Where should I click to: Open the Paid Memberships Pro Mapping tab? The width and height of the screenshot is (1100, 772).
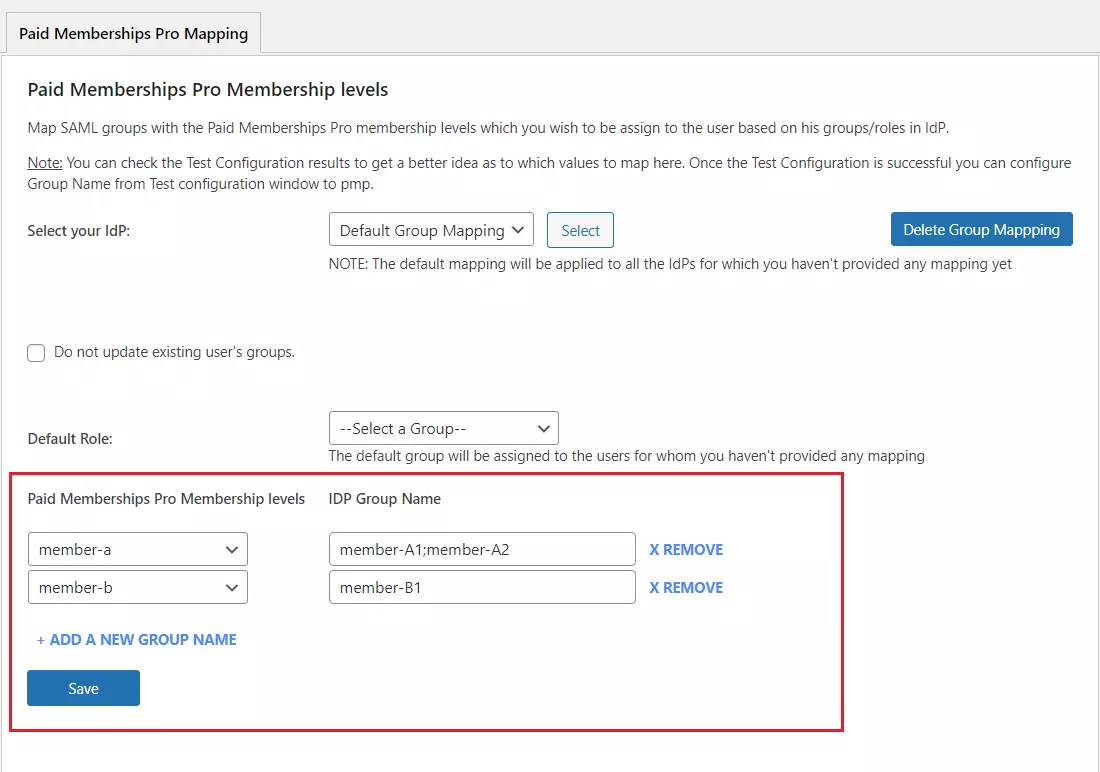[133, 33]
